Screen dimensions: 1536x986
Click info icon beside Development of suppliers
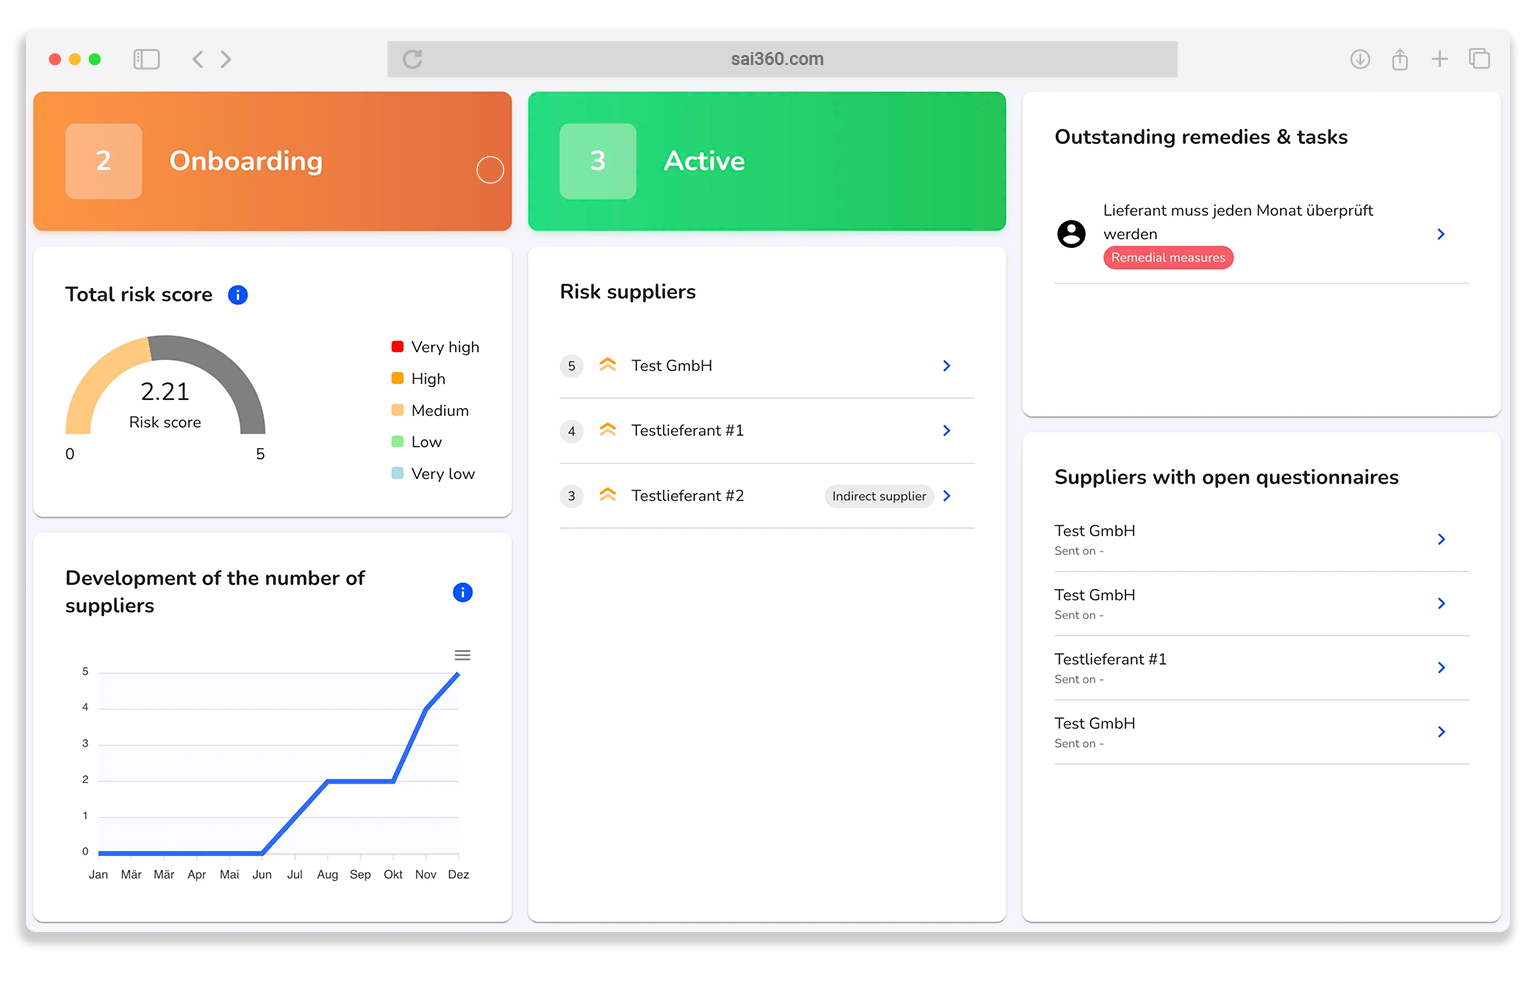462,593
